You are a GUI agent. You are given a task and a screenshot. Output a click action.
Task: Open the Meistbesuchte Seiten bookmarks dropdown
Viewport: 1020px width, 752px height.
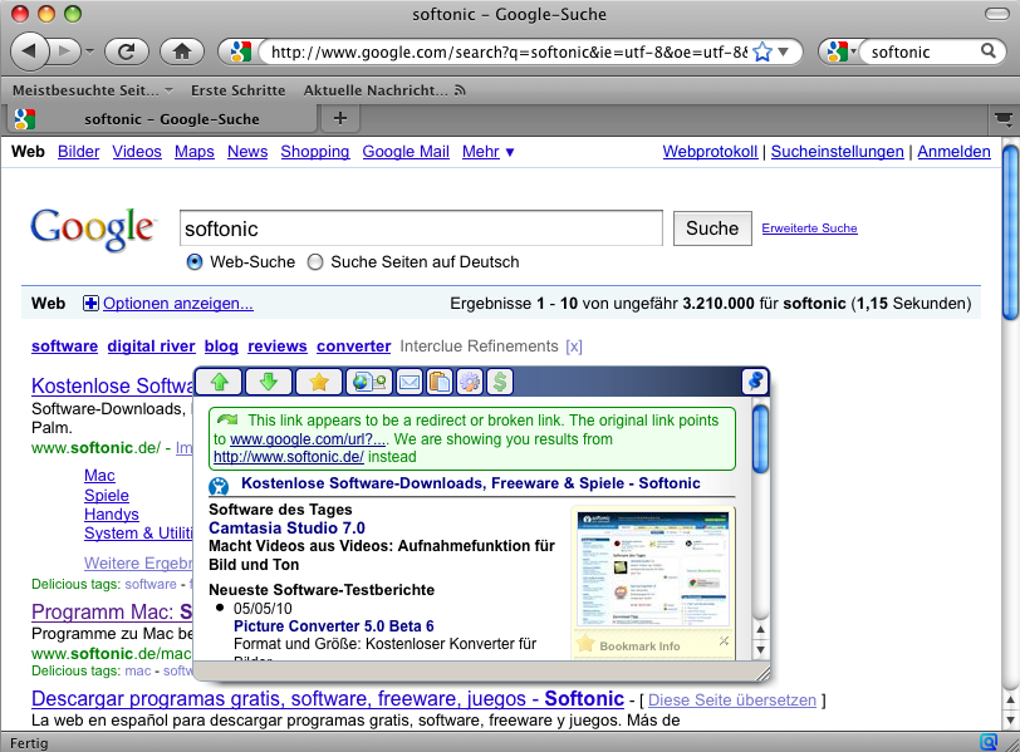[92, 90]
